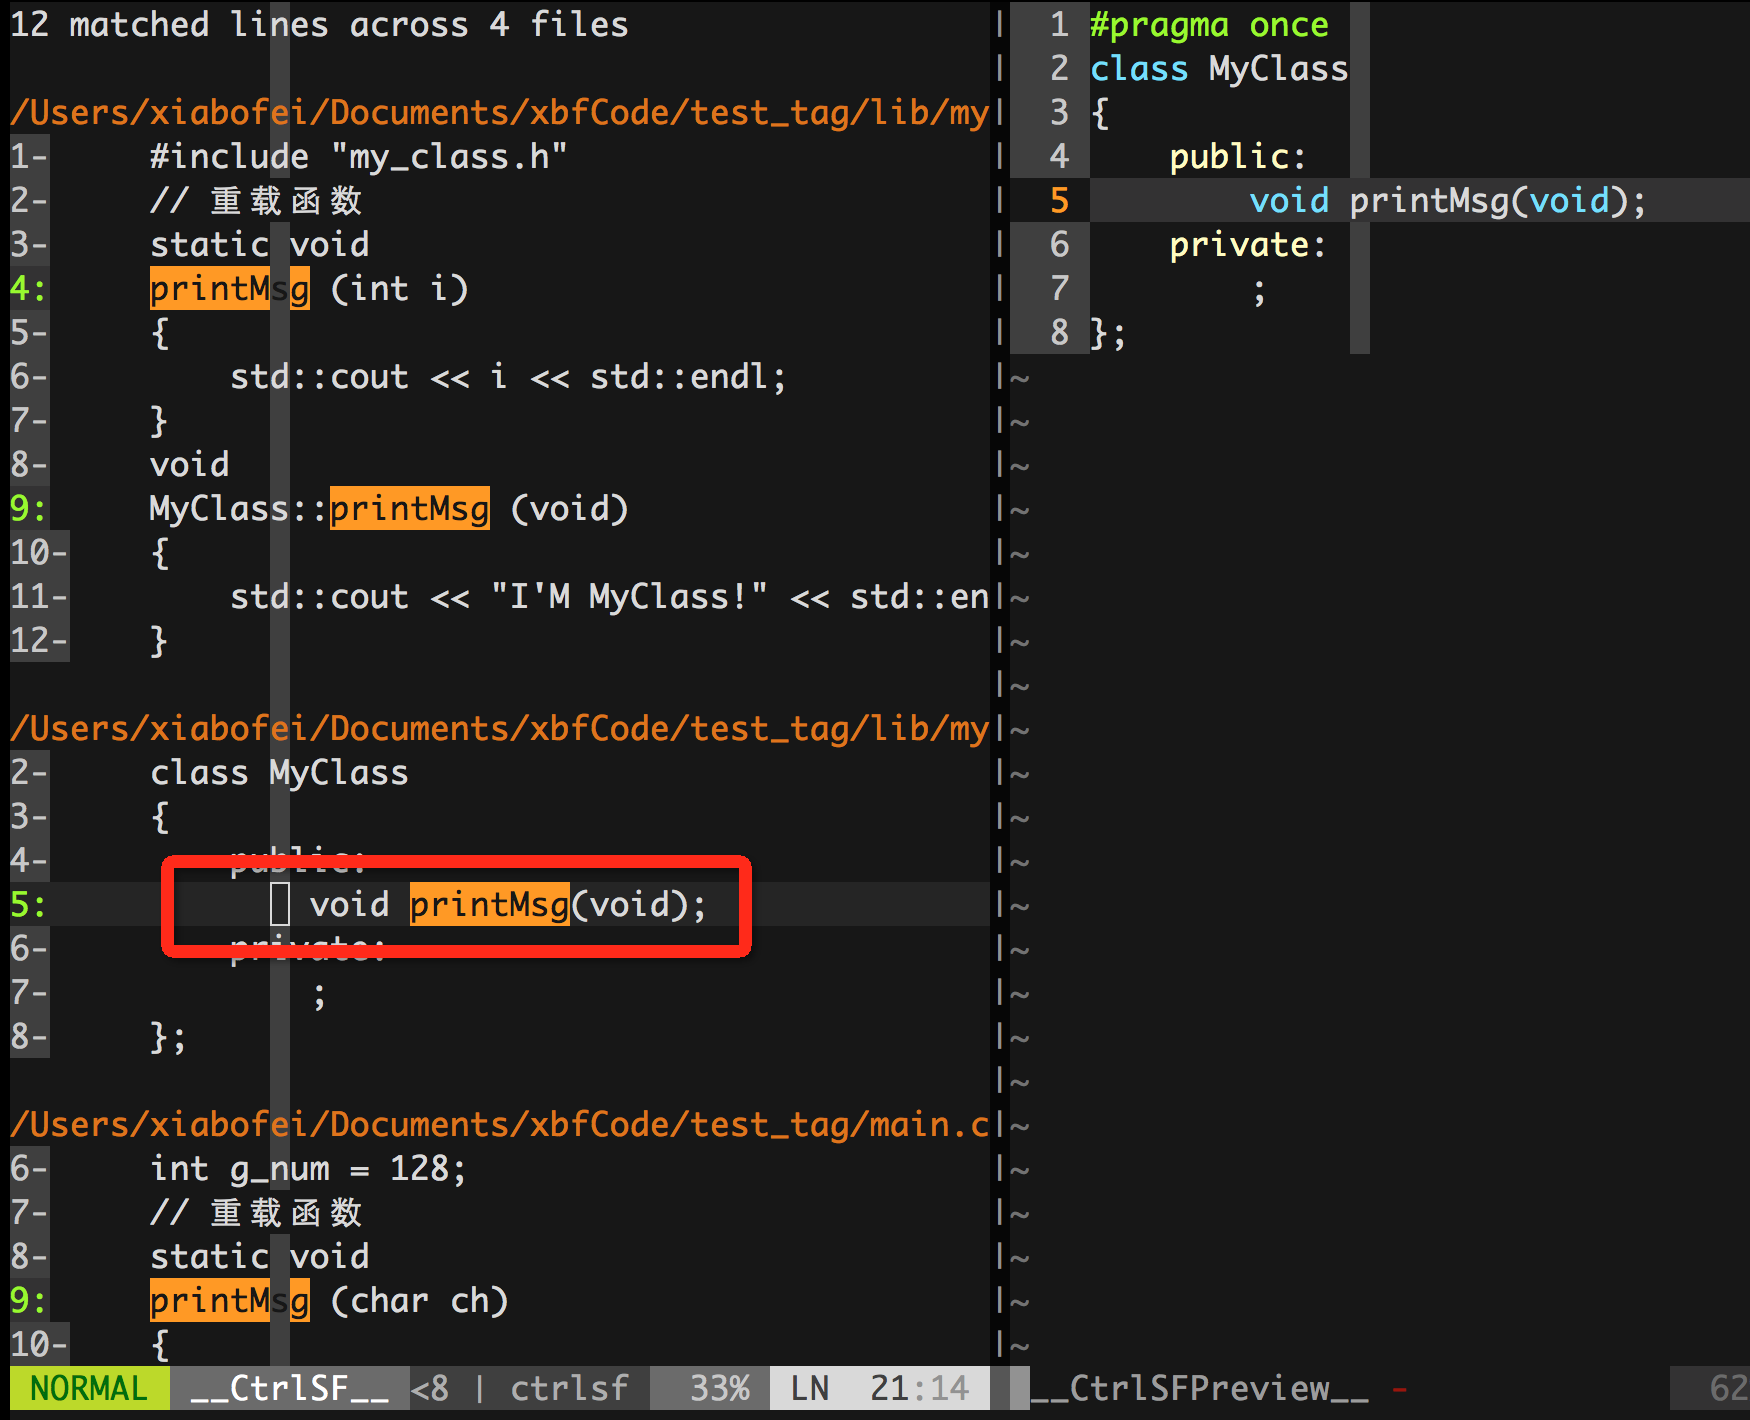Image resolution: width=1750 pixels, height=1420 pixels.
Task: Click the 'LN 21:14' cursor position indicator
Action: (880, 1388)
